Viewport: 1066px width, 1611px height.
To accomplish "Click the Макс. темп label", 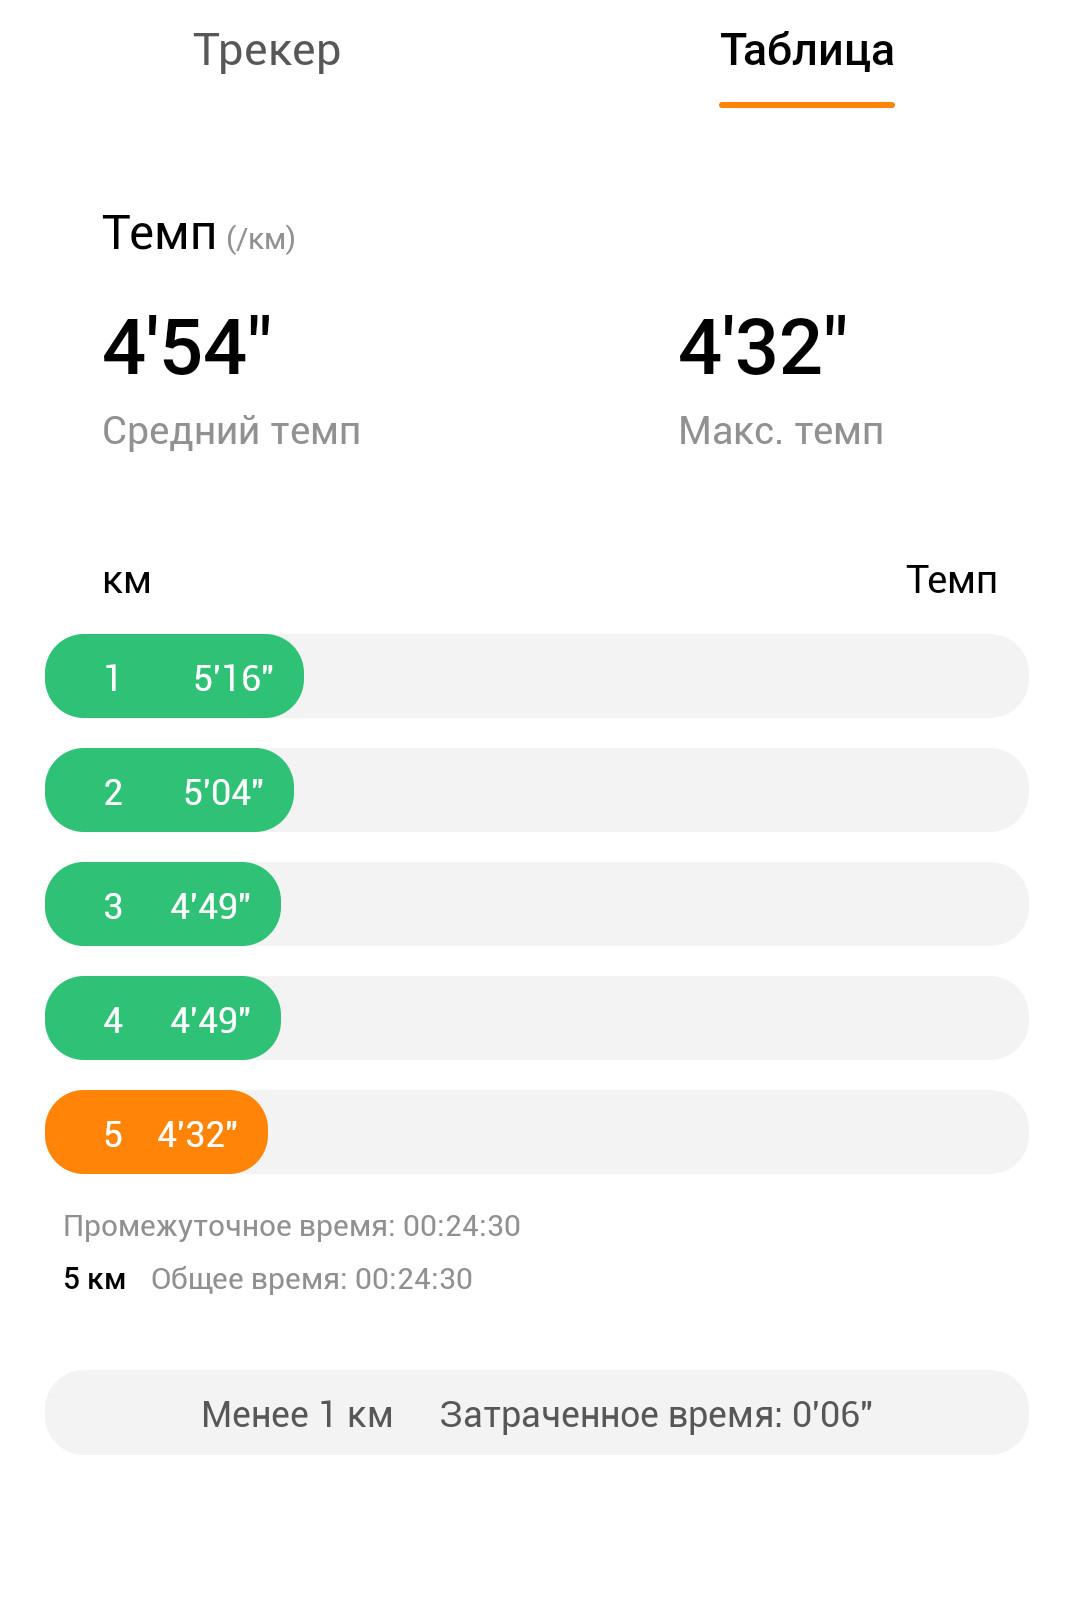I will pyautogui.click(x=781, y=431).
